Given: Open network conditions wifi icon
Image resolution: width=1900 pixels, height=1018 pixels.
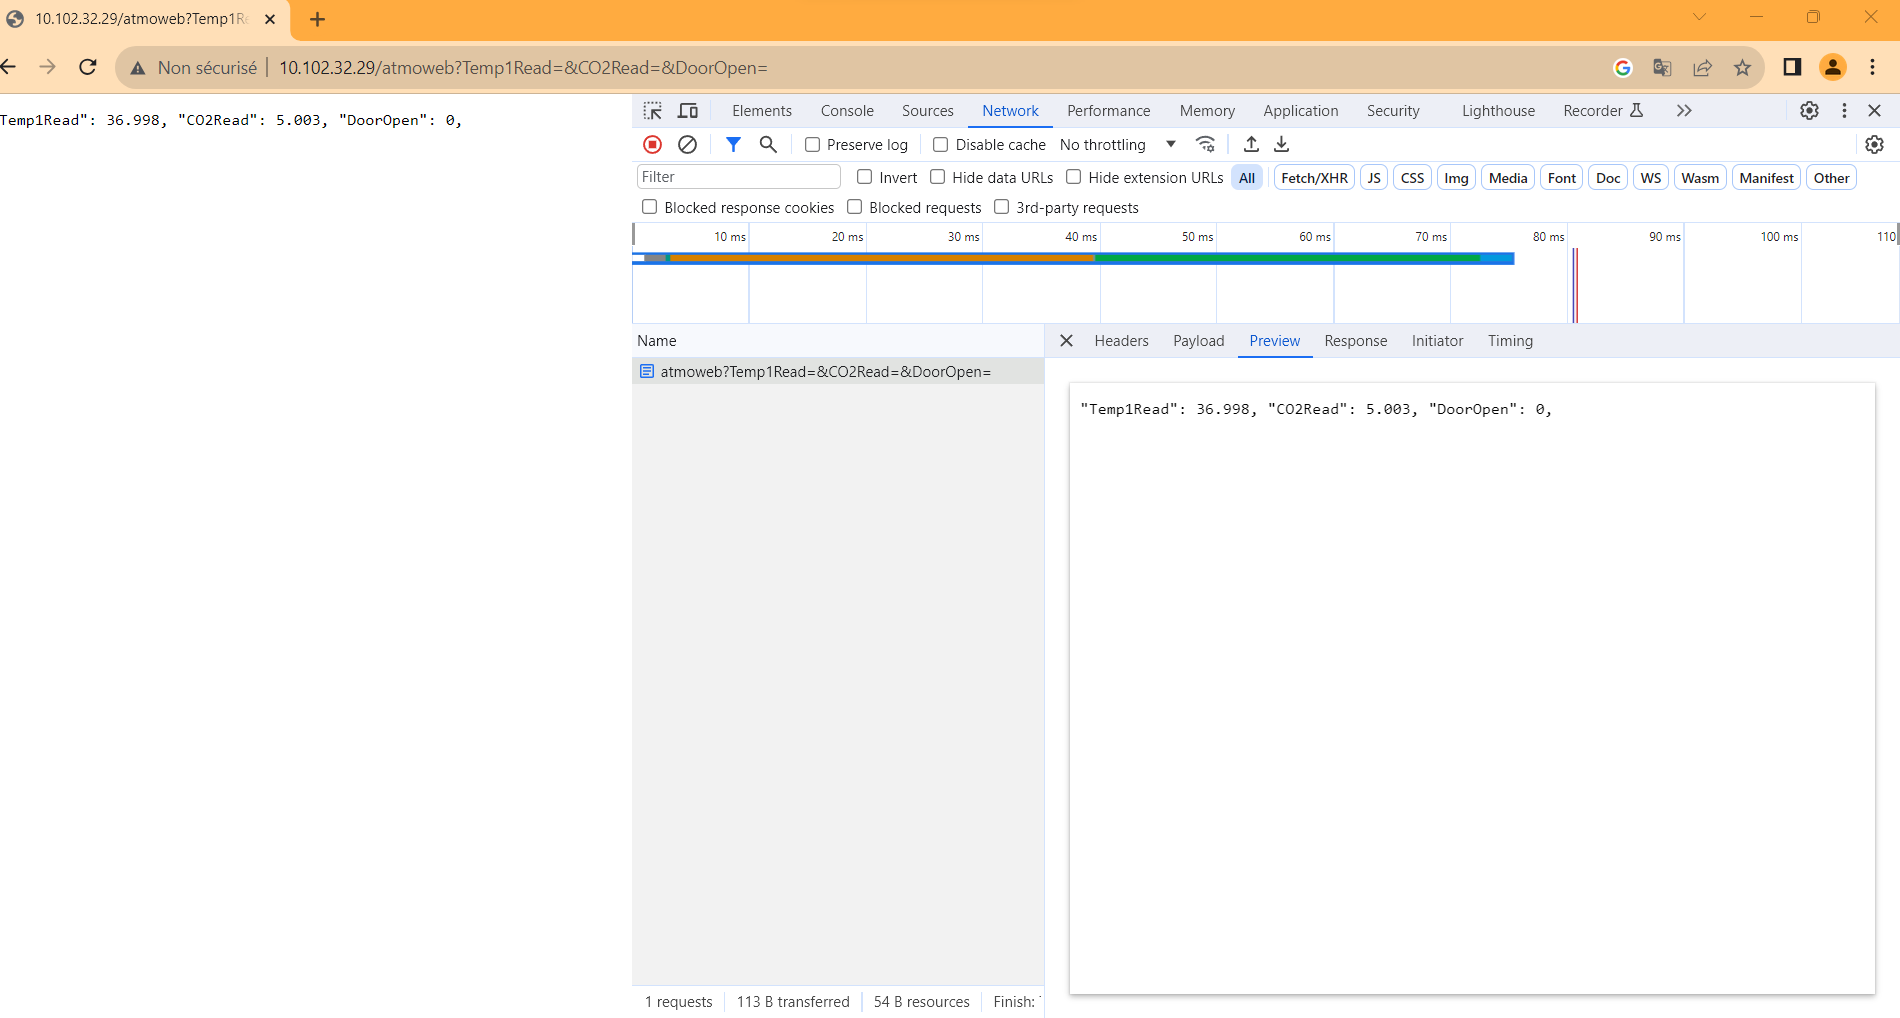Looking at the screenshot, I should (1206, 145).
